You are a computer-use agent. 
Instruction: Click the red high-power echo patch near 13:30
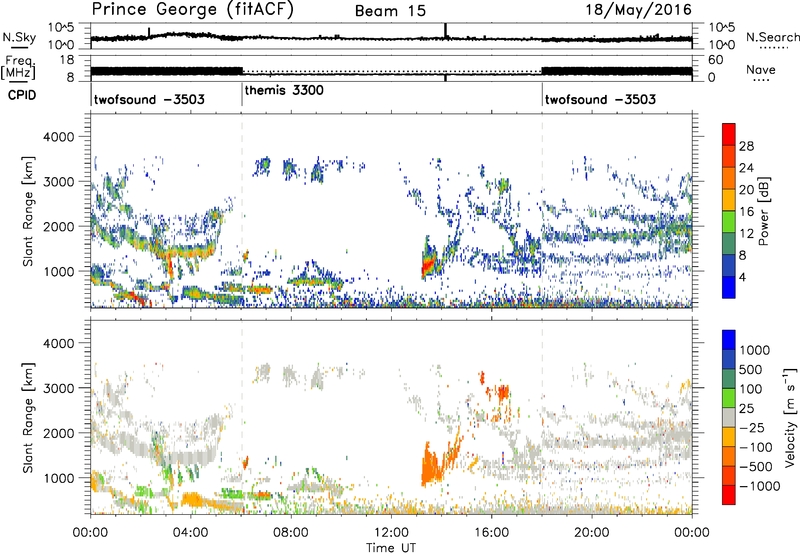(x=428, y=265)
